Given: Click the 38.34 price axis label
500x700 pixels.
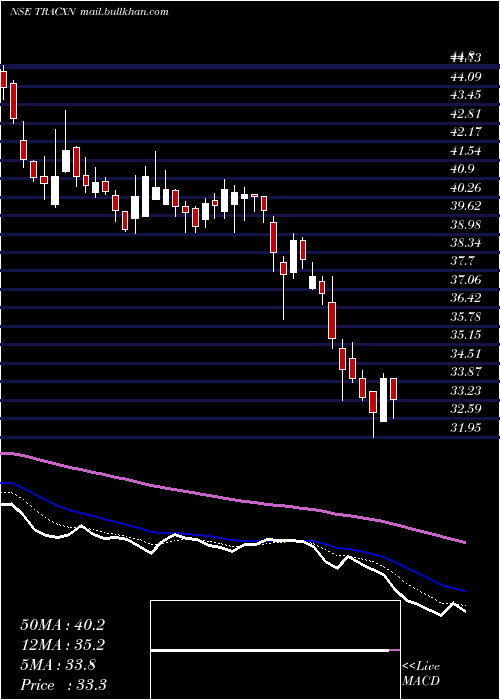Looking at the screenshot, I should click(466, 243).
